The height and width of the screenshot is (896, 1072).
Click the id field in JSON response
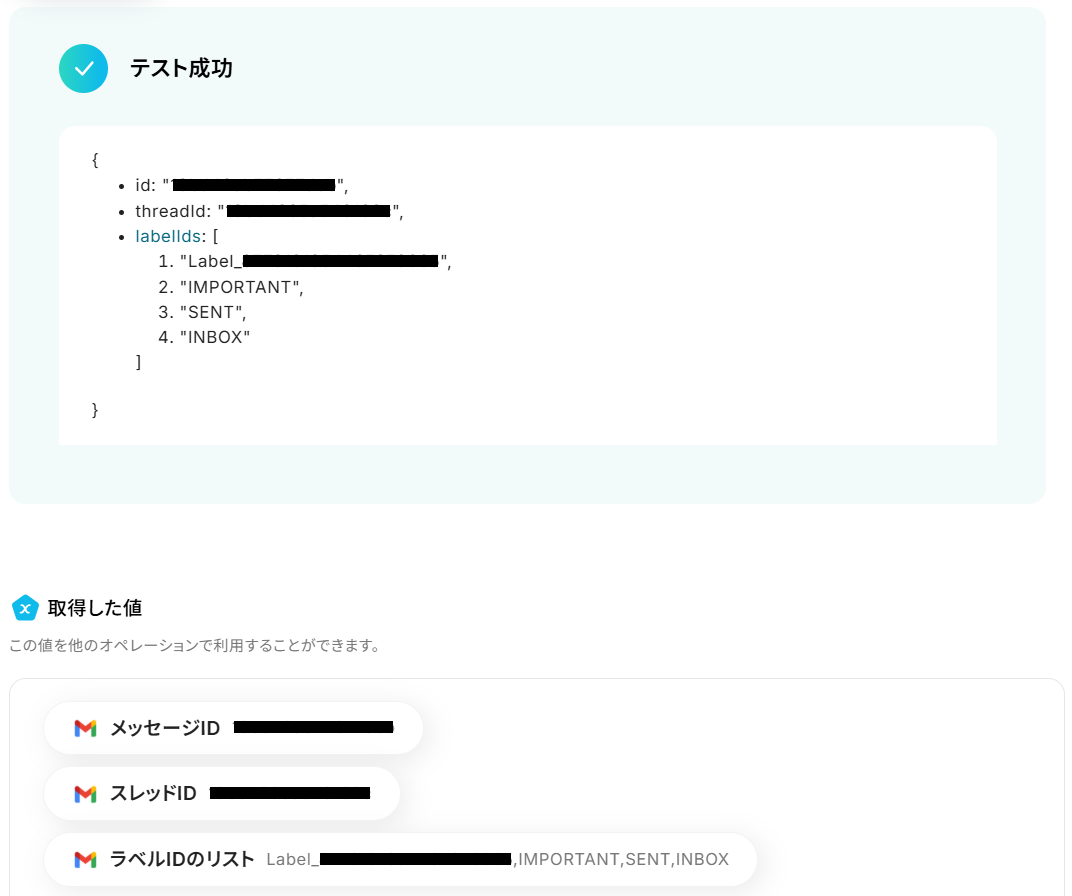point(241,185)
